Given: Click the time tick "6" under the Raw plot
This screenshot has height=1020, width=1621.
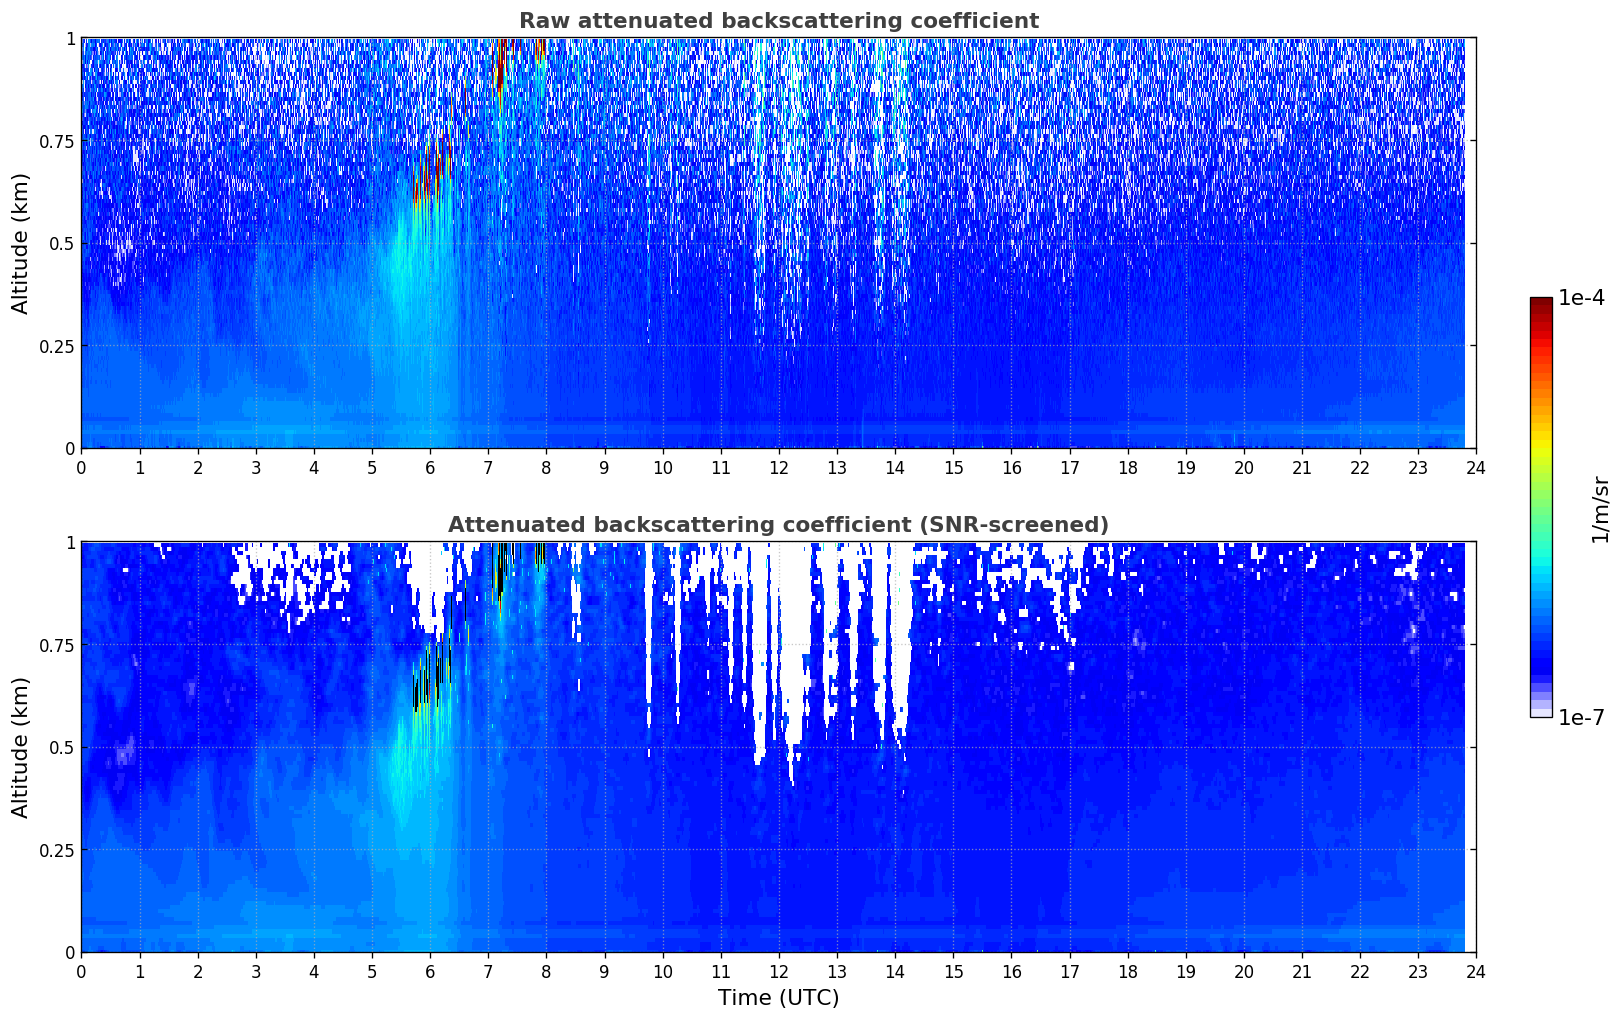Looking at the screenshot, I should 430,467.
